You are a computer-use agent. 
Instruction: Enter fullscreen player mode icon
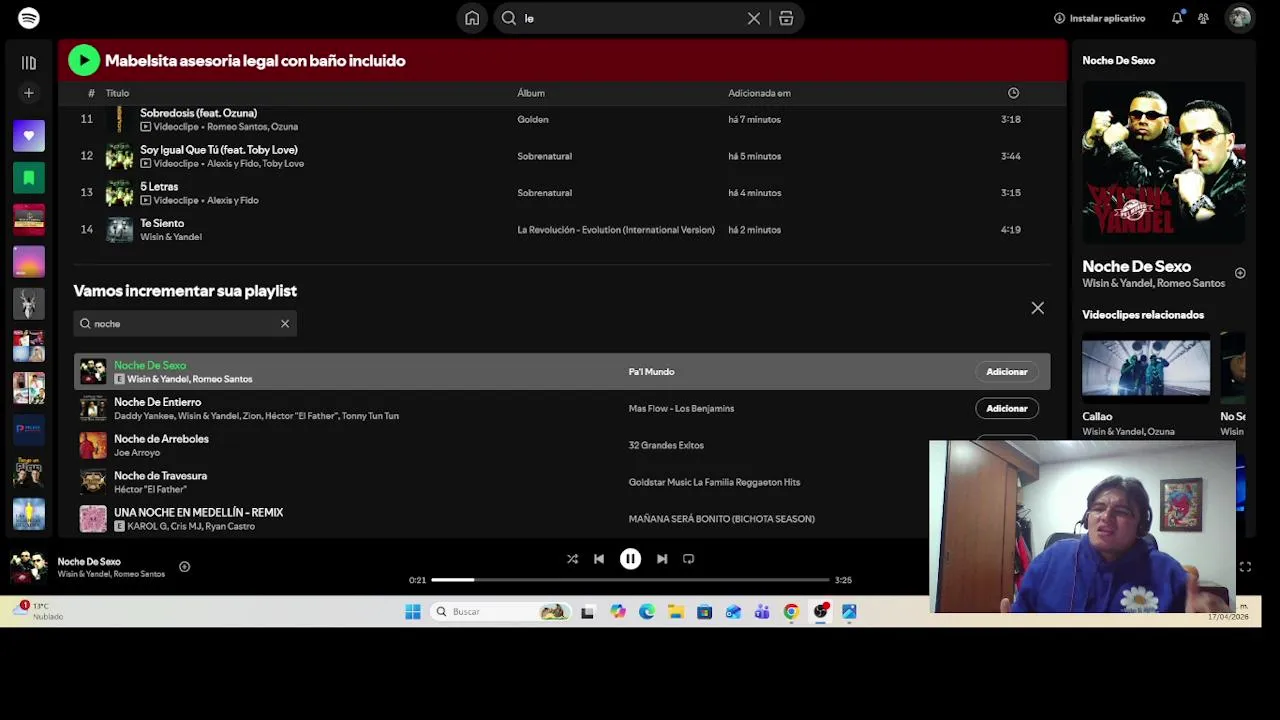tap(1245, 567)
